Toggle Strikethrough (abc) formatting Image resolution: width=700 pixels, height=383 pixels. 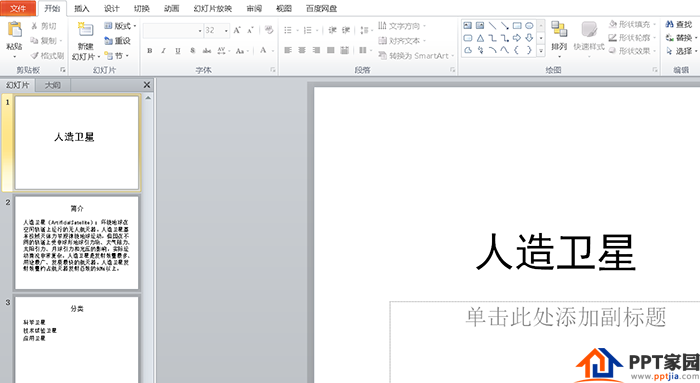(207, 50)
